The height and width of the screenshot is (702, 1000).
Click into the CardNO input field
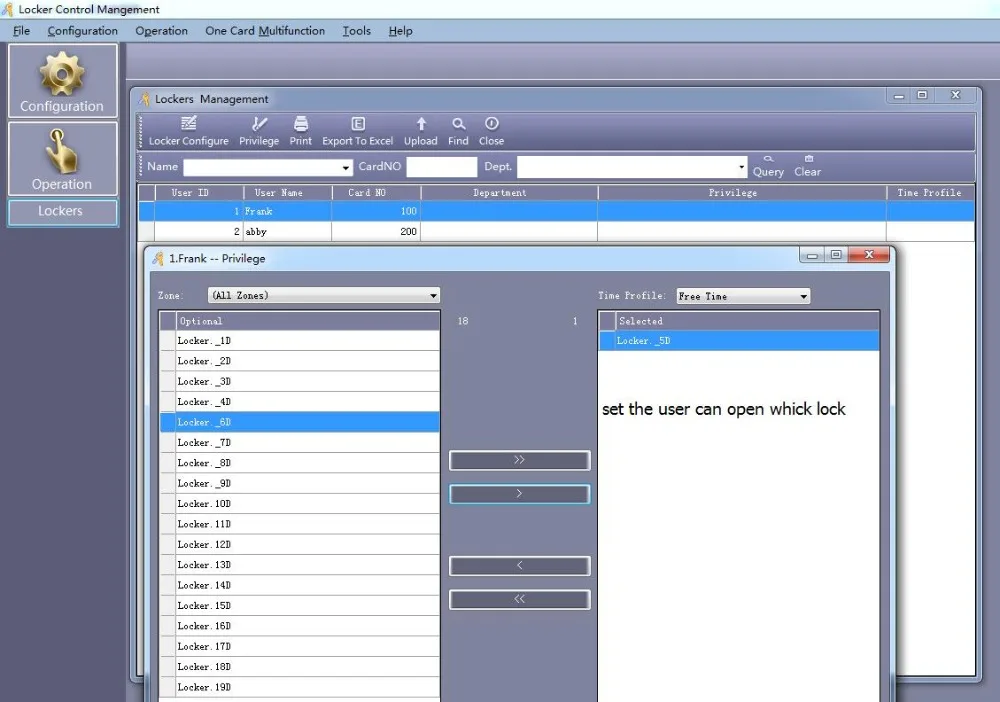click(x=441, y=167)
